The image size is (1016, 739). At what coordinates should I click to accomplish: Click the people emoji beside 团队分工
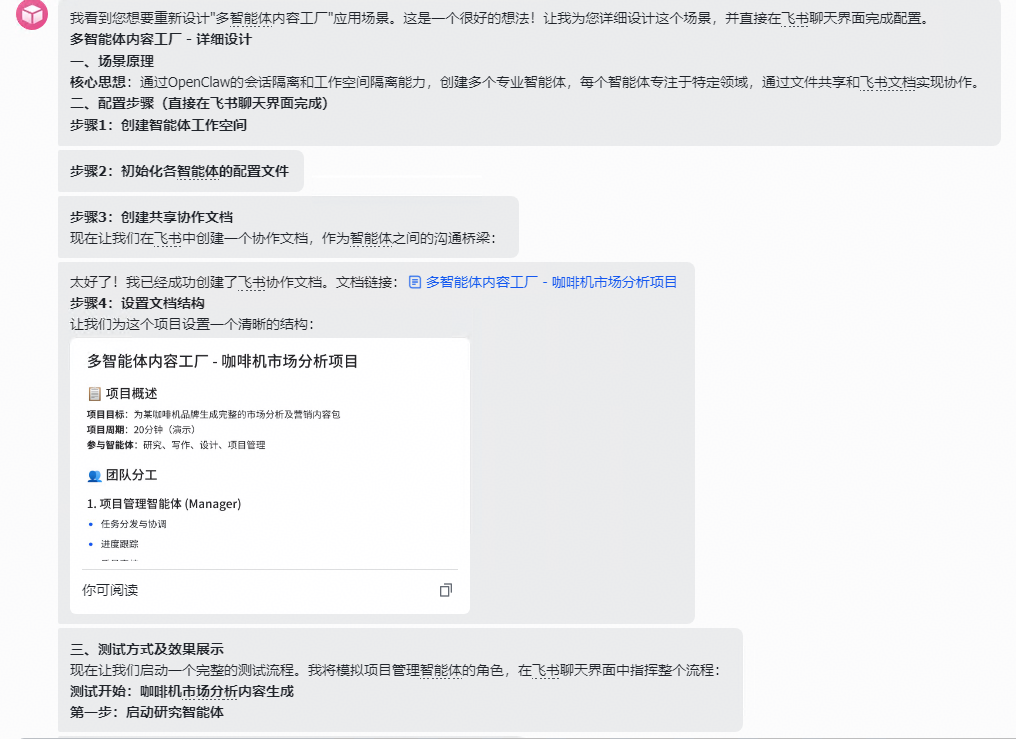click(95, 475)
